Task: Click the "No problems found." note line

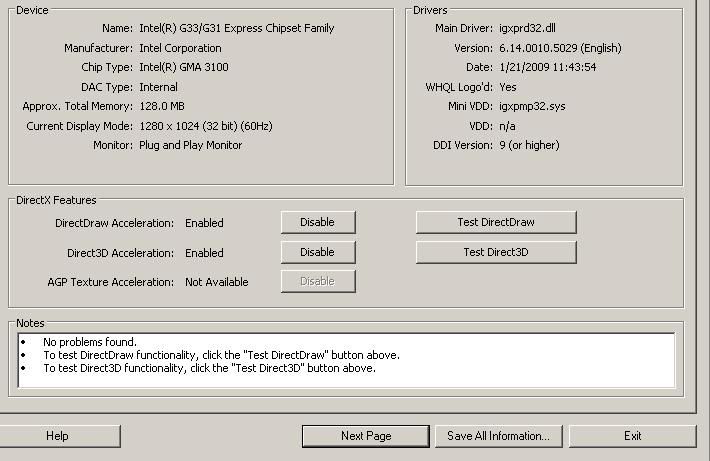Action: [90, 342]
